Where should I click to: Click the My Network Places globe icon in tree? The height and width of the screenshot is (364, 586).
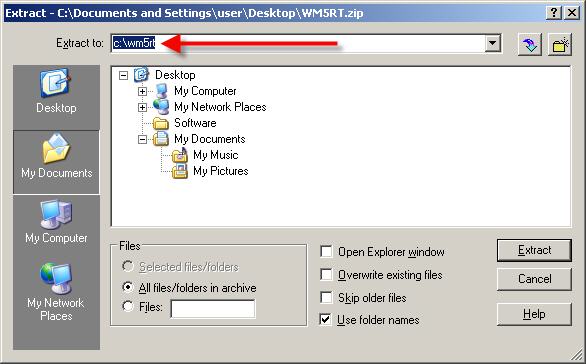click(x=161, y=107)
